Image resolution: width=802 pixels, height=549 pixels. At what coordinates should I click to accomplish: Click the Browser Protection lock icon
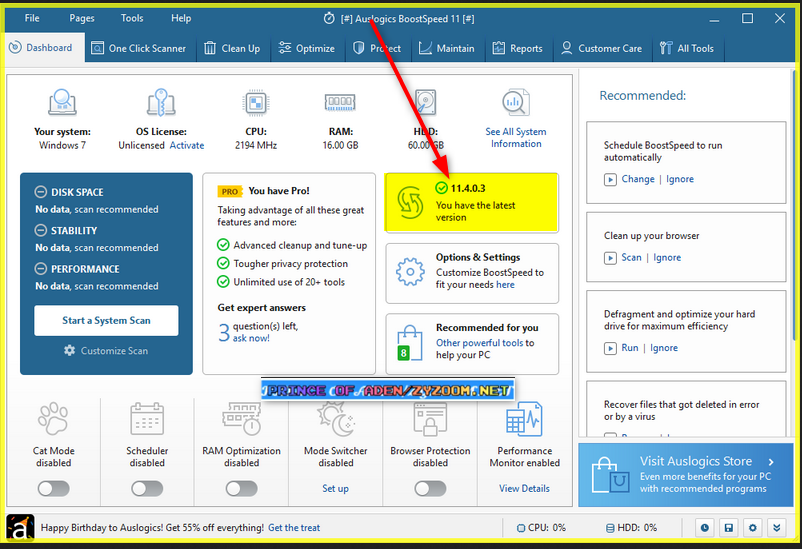tap(430, 419)
